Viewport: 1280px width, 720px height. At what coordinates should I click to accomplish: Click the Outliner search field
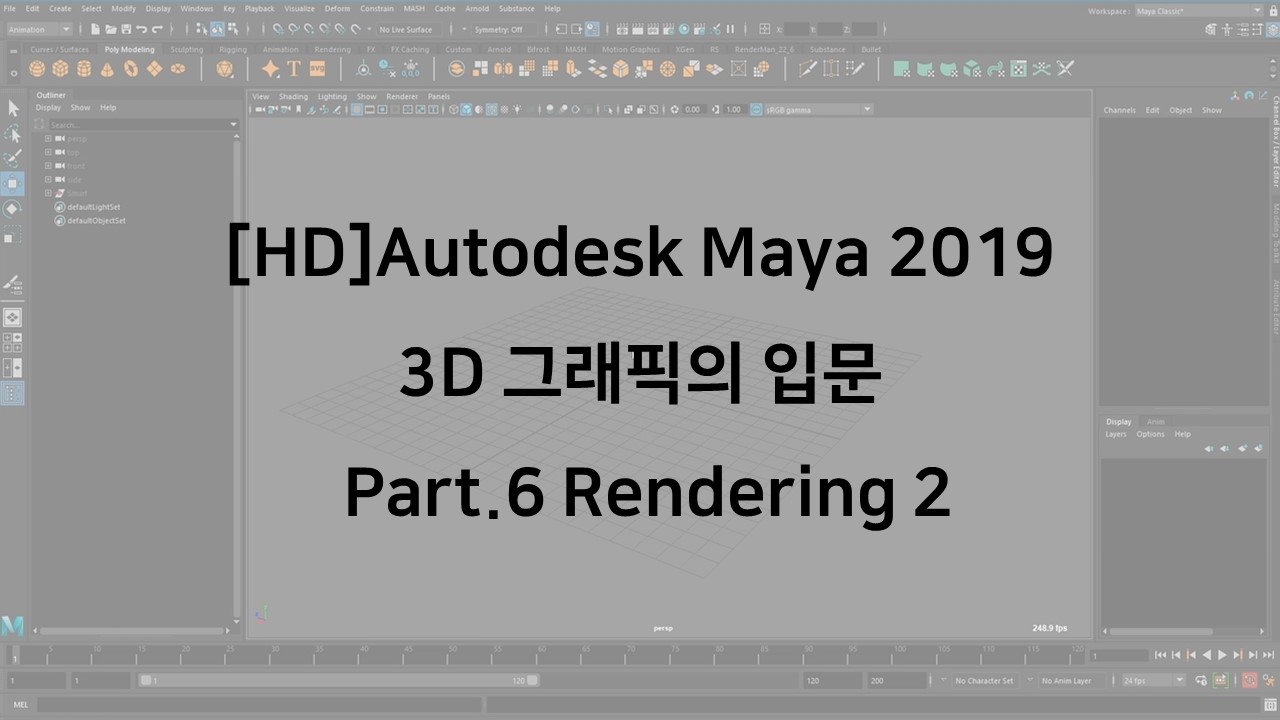141,125
